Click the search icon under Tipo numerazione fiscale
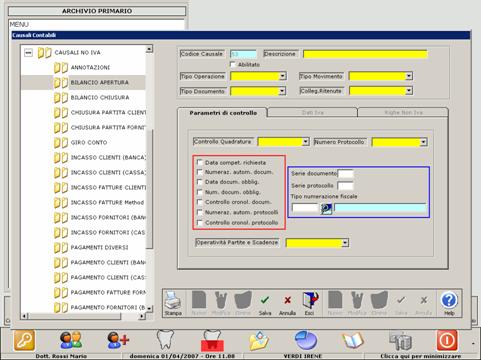Image resolution: width=481 pixels, height=360 pixels. (326, 209)
